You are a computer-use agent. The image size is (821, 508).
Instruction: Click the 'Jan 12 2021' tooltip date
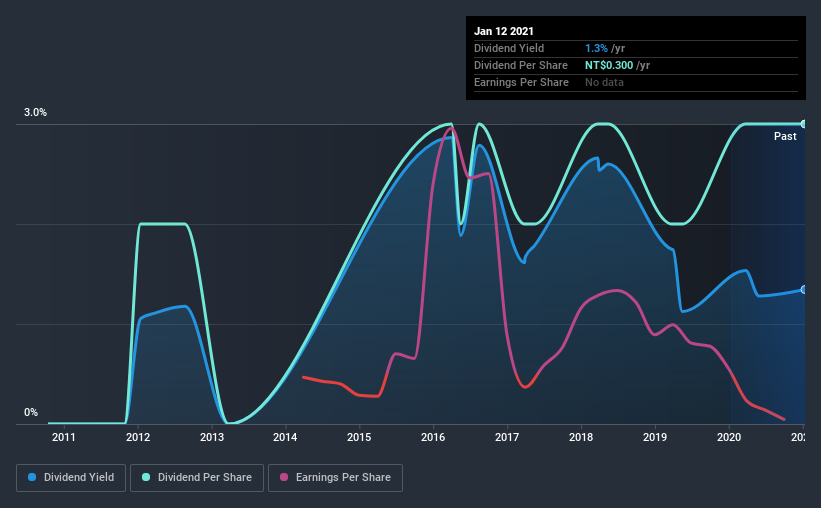click(504, 31)
